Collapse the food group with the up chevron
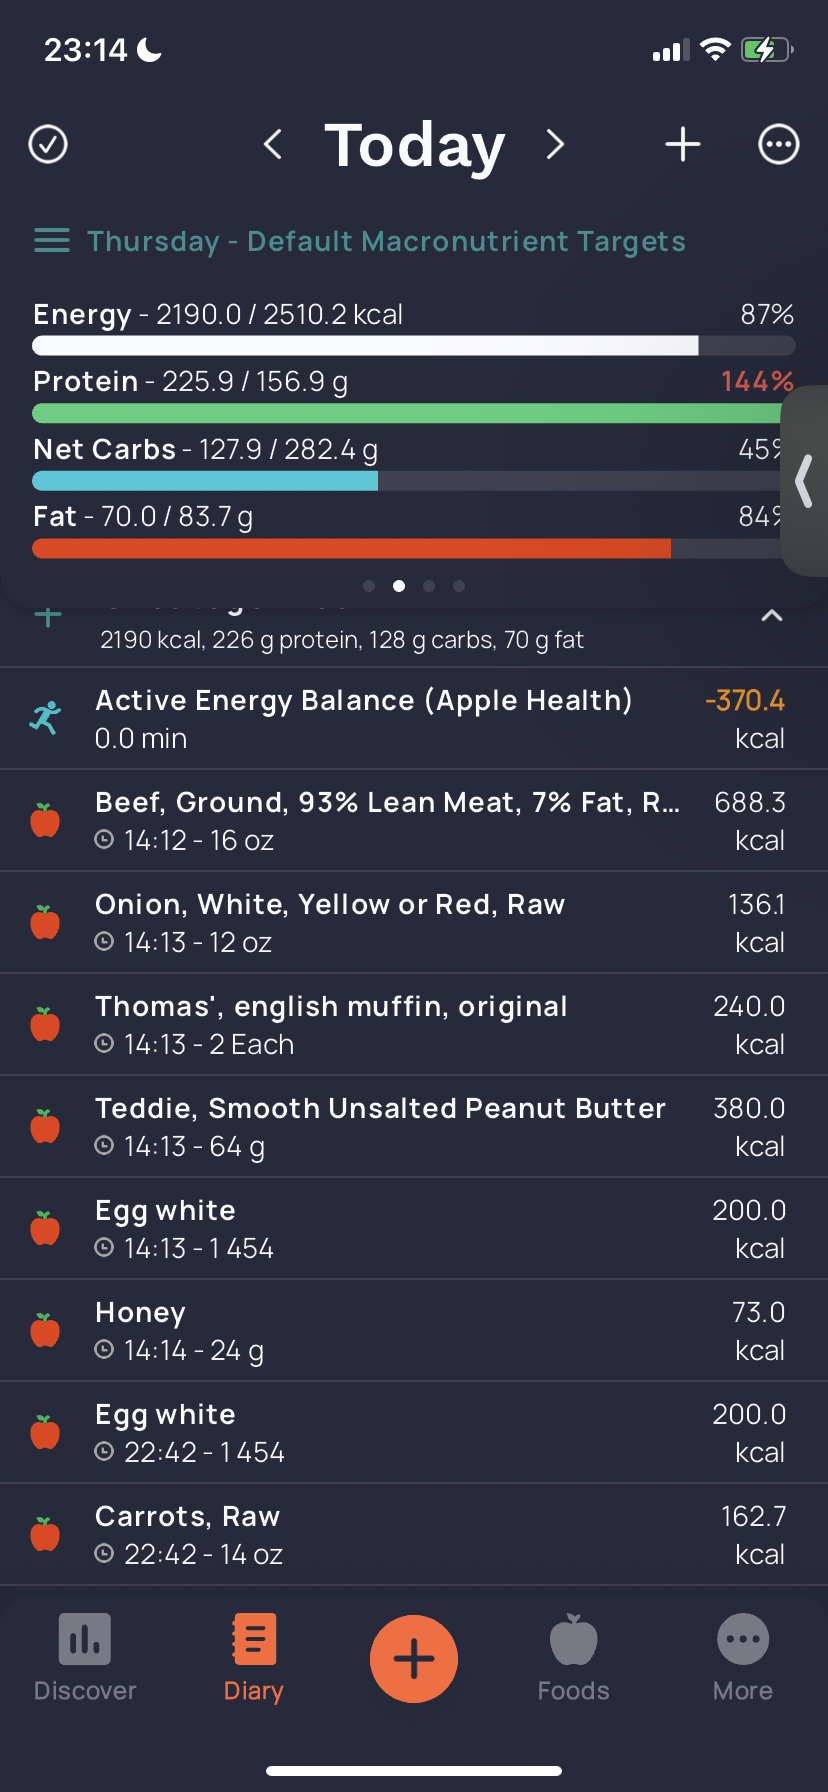 click(x=772, y=616)
